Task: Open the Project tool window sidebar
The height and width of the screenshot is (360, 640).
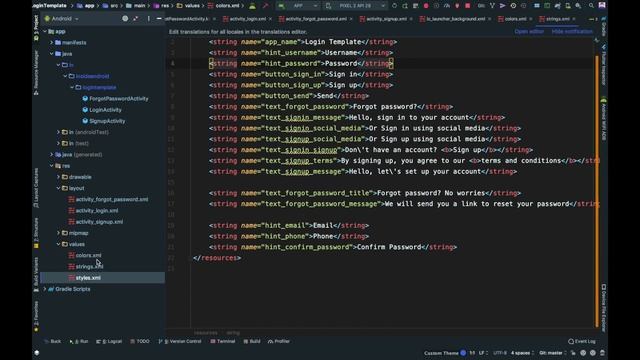Action: [x=36, y=28]
